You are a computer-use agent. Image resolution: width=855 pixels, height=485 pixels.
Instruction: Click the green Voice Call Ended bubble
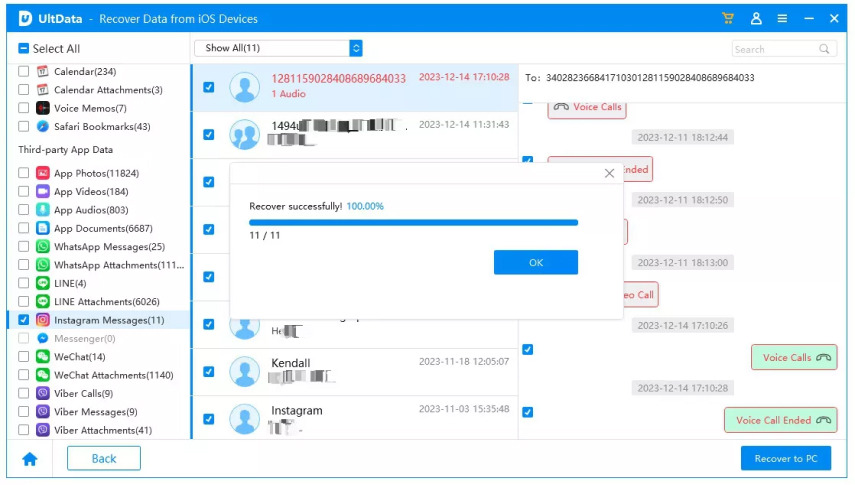tap(780, 420)
